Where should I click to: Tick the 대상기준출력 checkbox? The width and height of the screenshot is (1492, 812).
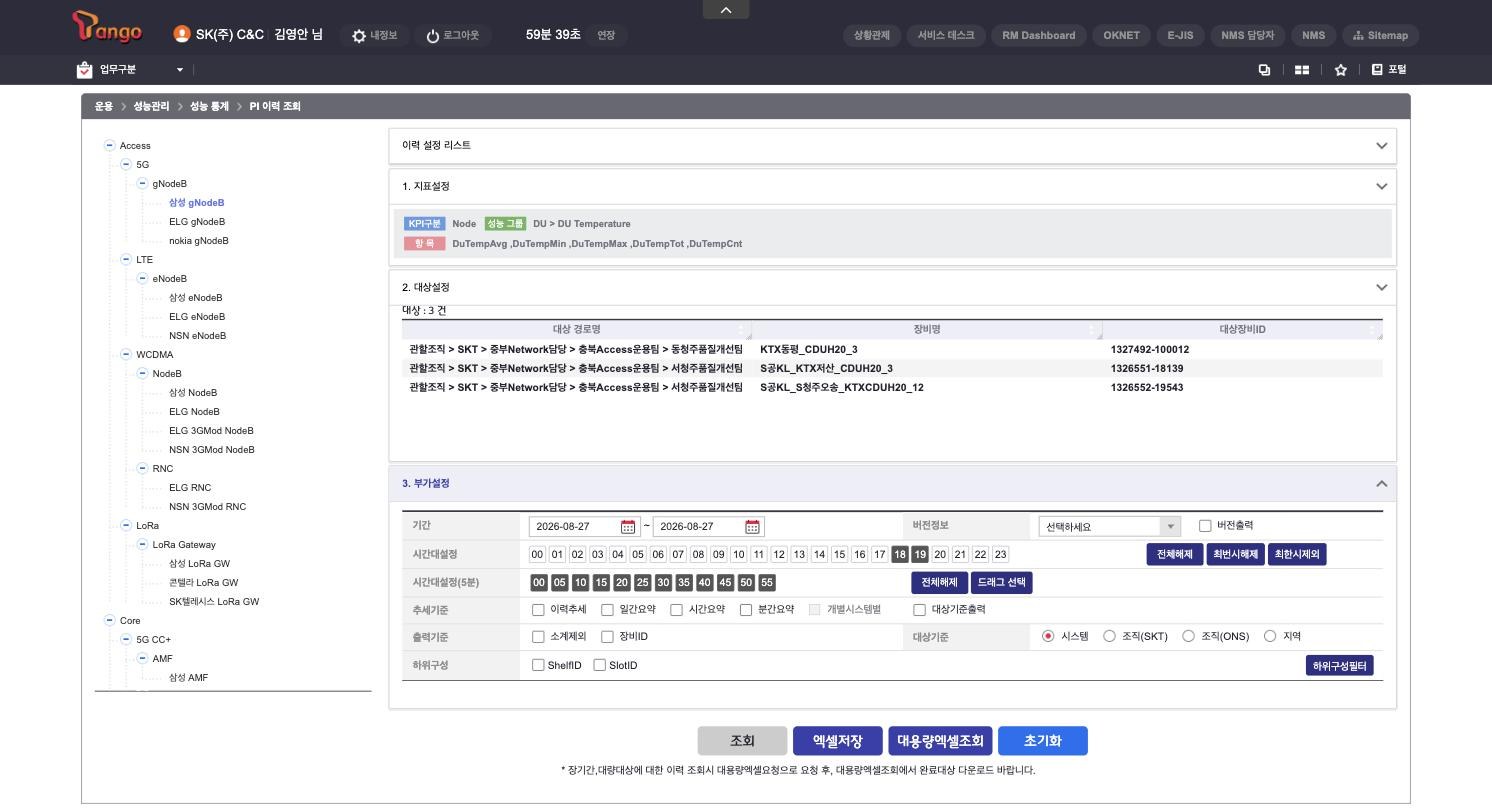click(919, 610)
